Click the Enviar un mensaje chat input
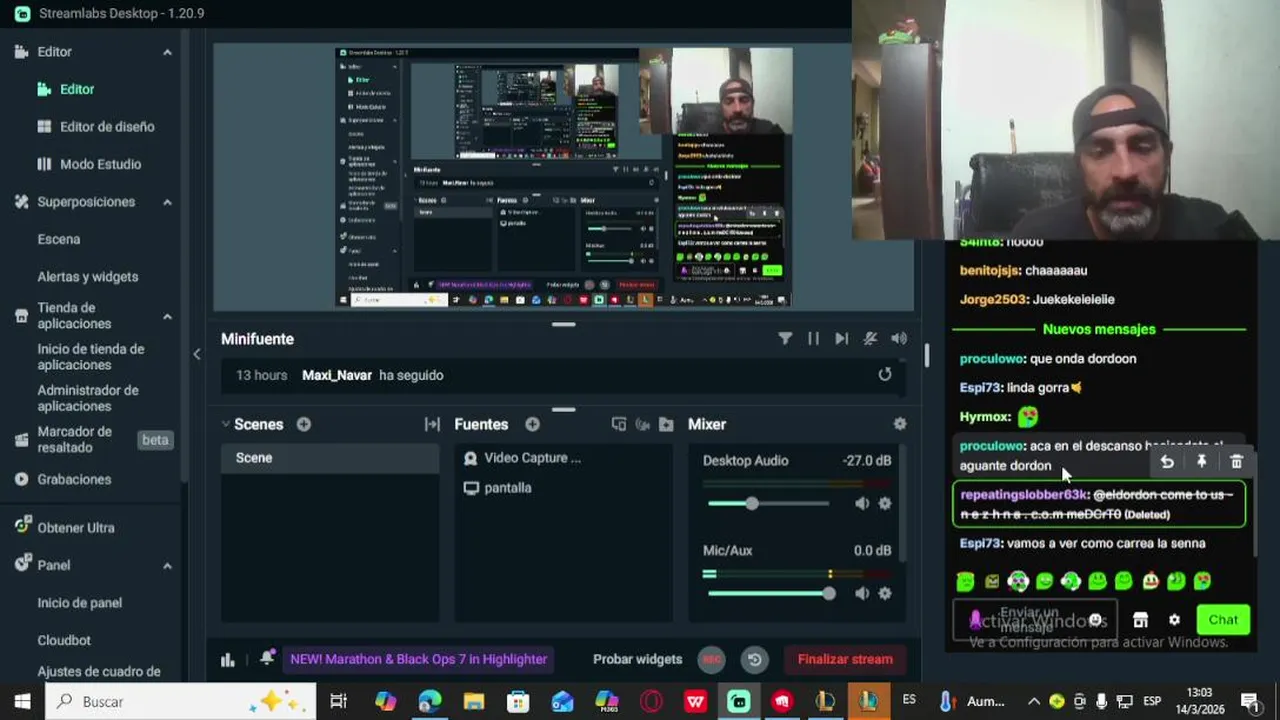1280x720 pixels. pos(1034,620)
